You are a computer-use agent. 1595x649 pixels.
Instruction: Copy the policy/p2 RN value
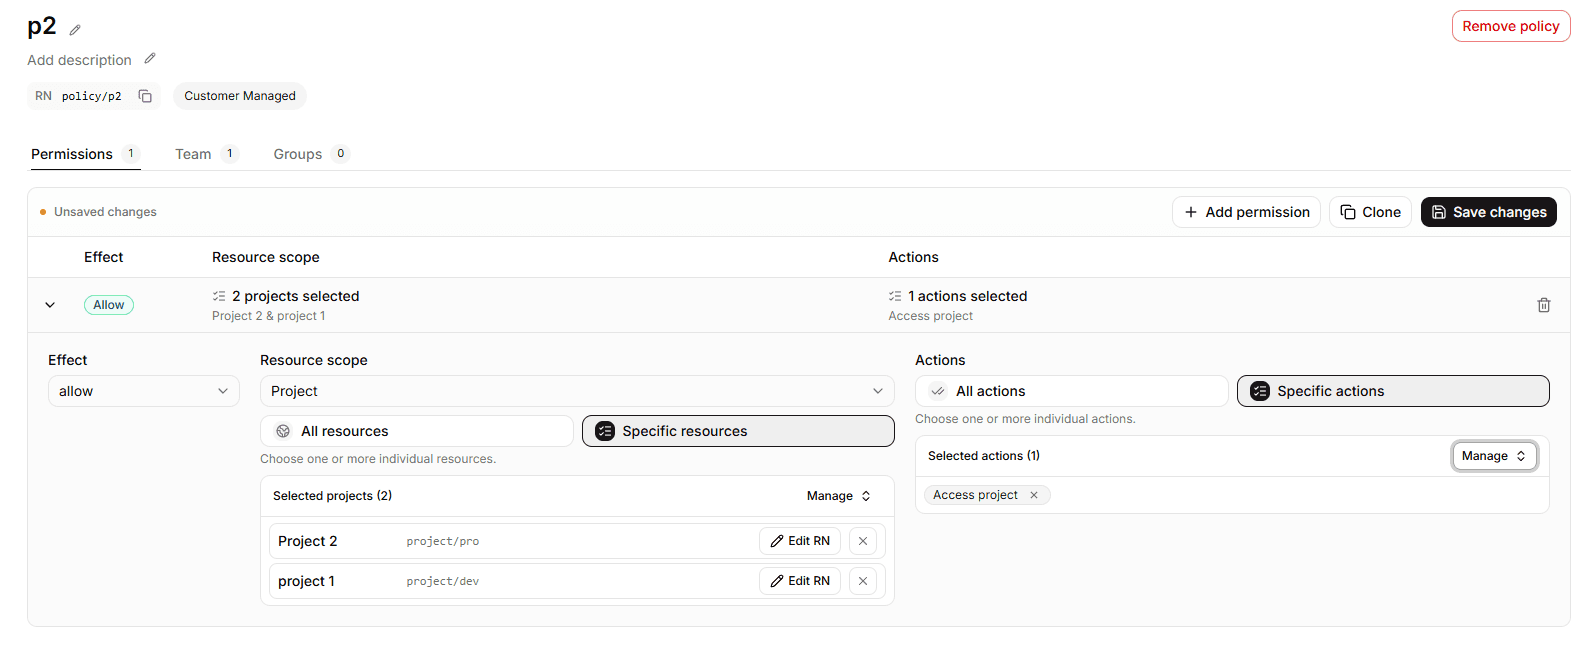[x=145, y=96]
